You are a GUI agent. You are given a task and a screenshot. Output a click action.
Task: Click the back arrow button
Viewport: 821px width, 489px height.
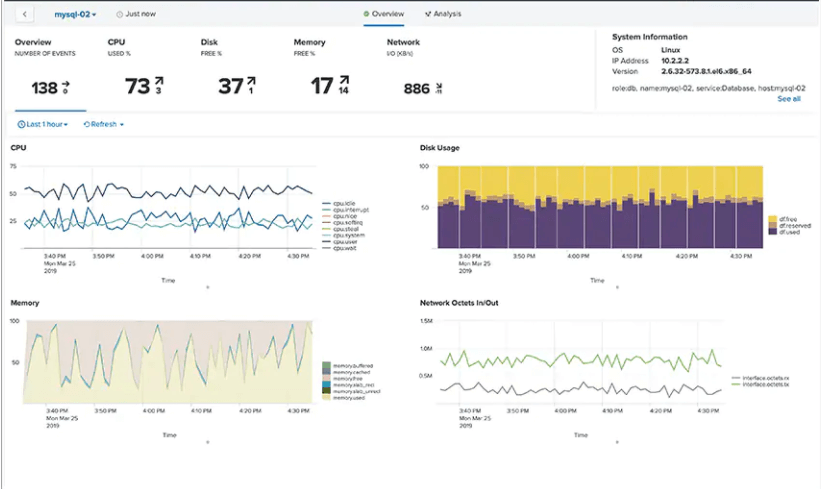tap(25, 15)
